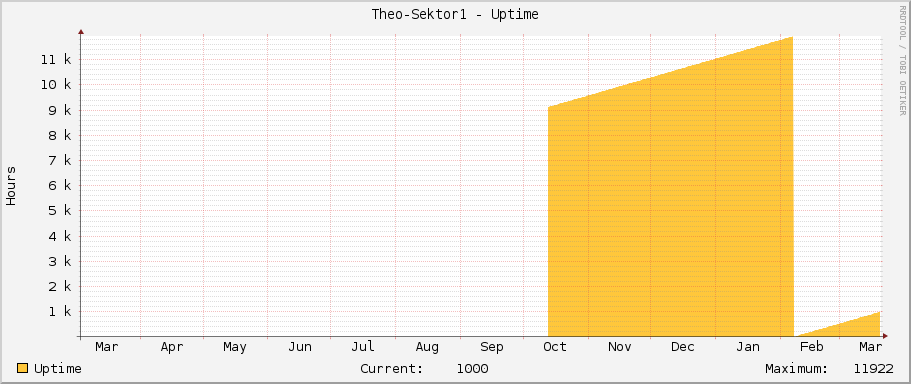The height and width of the screenshot is (384, 911).
Task: Click the 'Apr' month label
Action: tap(172, 347)
